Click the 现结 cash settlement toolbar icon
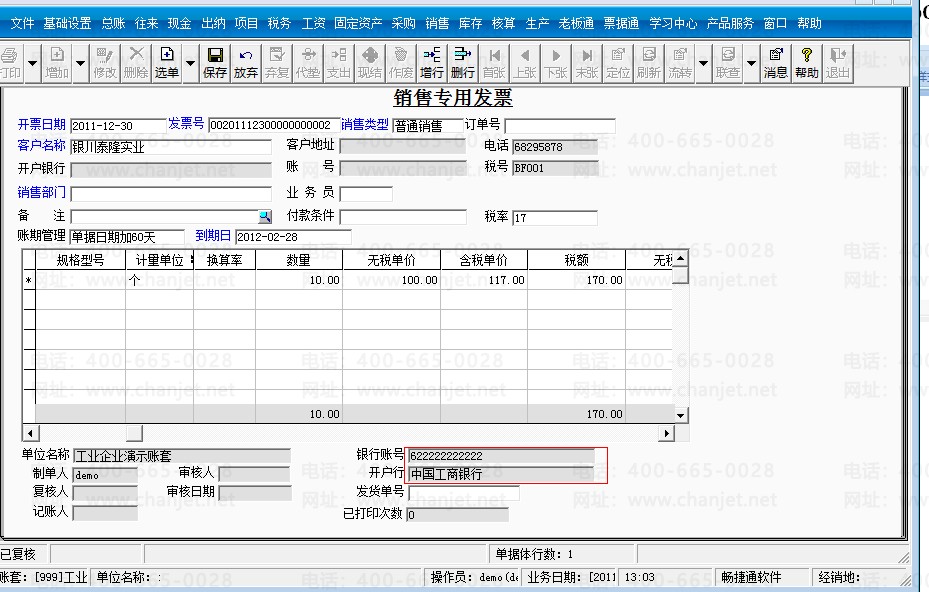929x592 pixels. (x=370, y=63)
